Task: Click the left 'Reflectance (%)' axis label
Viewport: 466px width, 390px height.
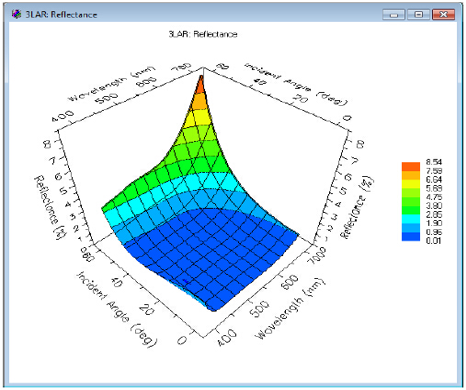Action: pos(50,207)
